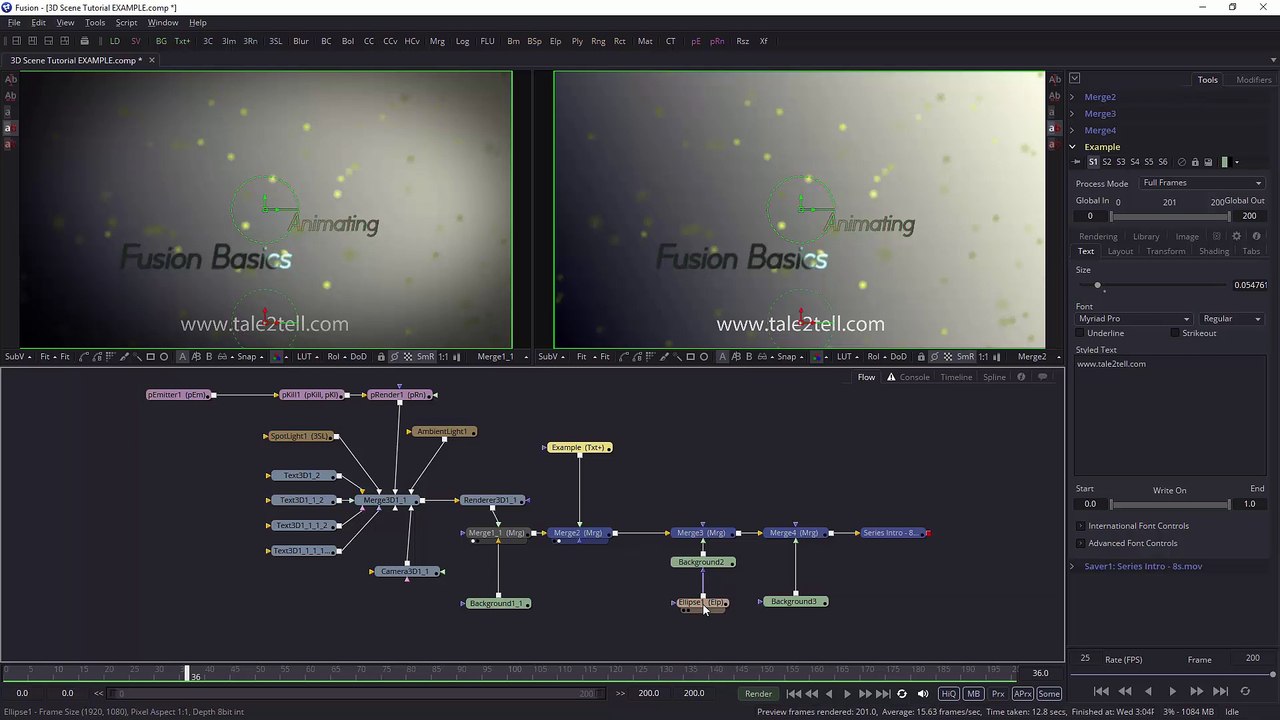Select the Background2 node
1280x720 pixels.
pos(703,562)
